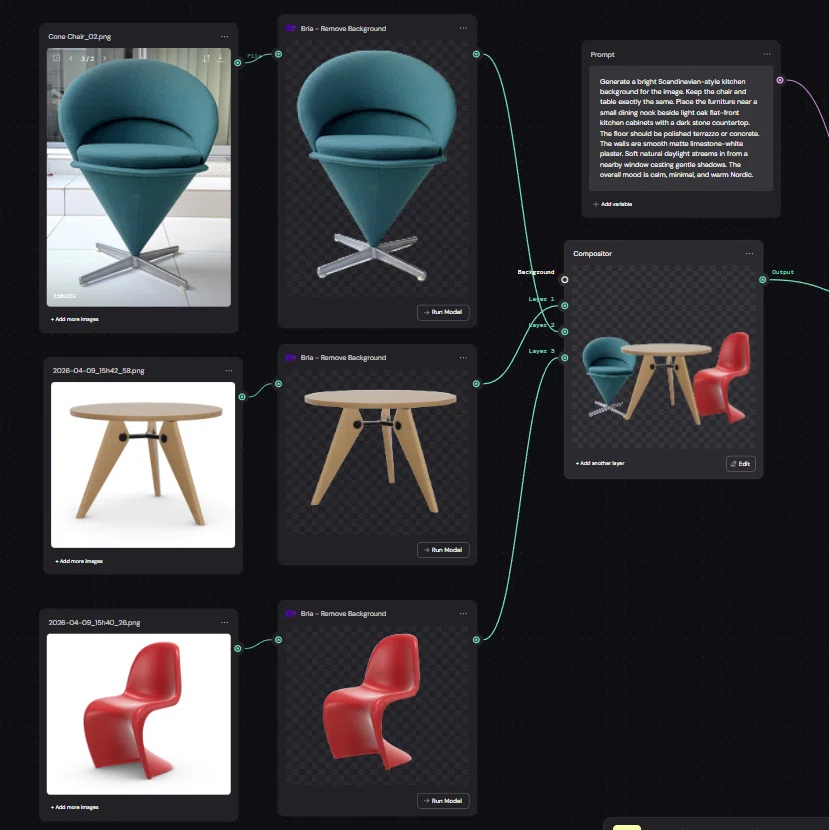Open options menu of top Bria Remove Background node
The image size is (829, 830).
463,28
